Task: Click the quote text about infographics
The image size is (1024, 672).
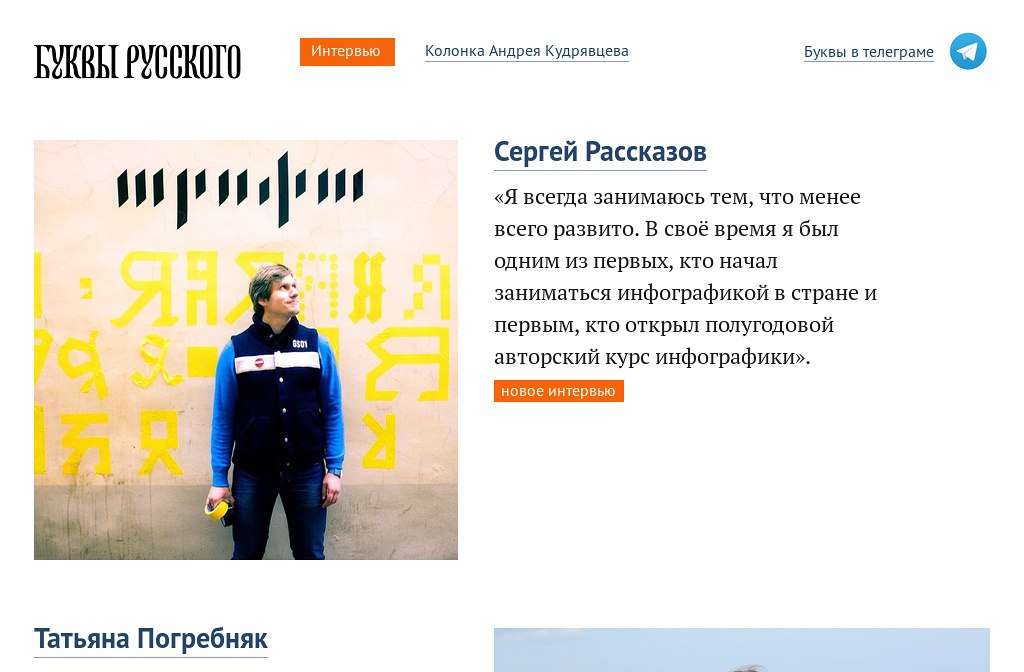Action: pyautogui.click(x=684, y=277)
